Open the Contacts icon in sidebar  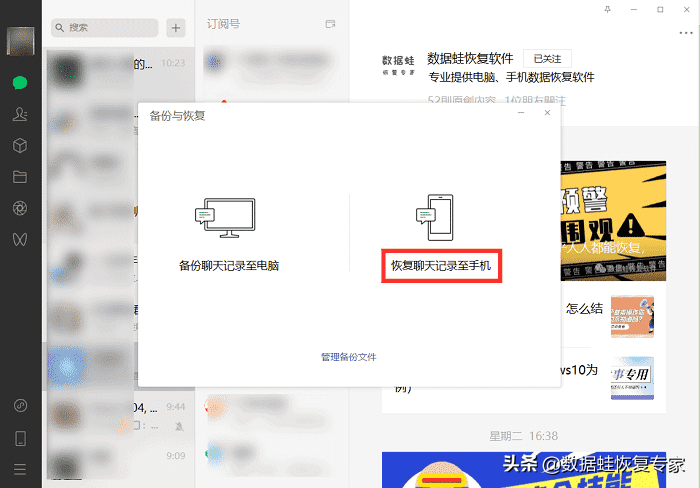tap(19, 114)
